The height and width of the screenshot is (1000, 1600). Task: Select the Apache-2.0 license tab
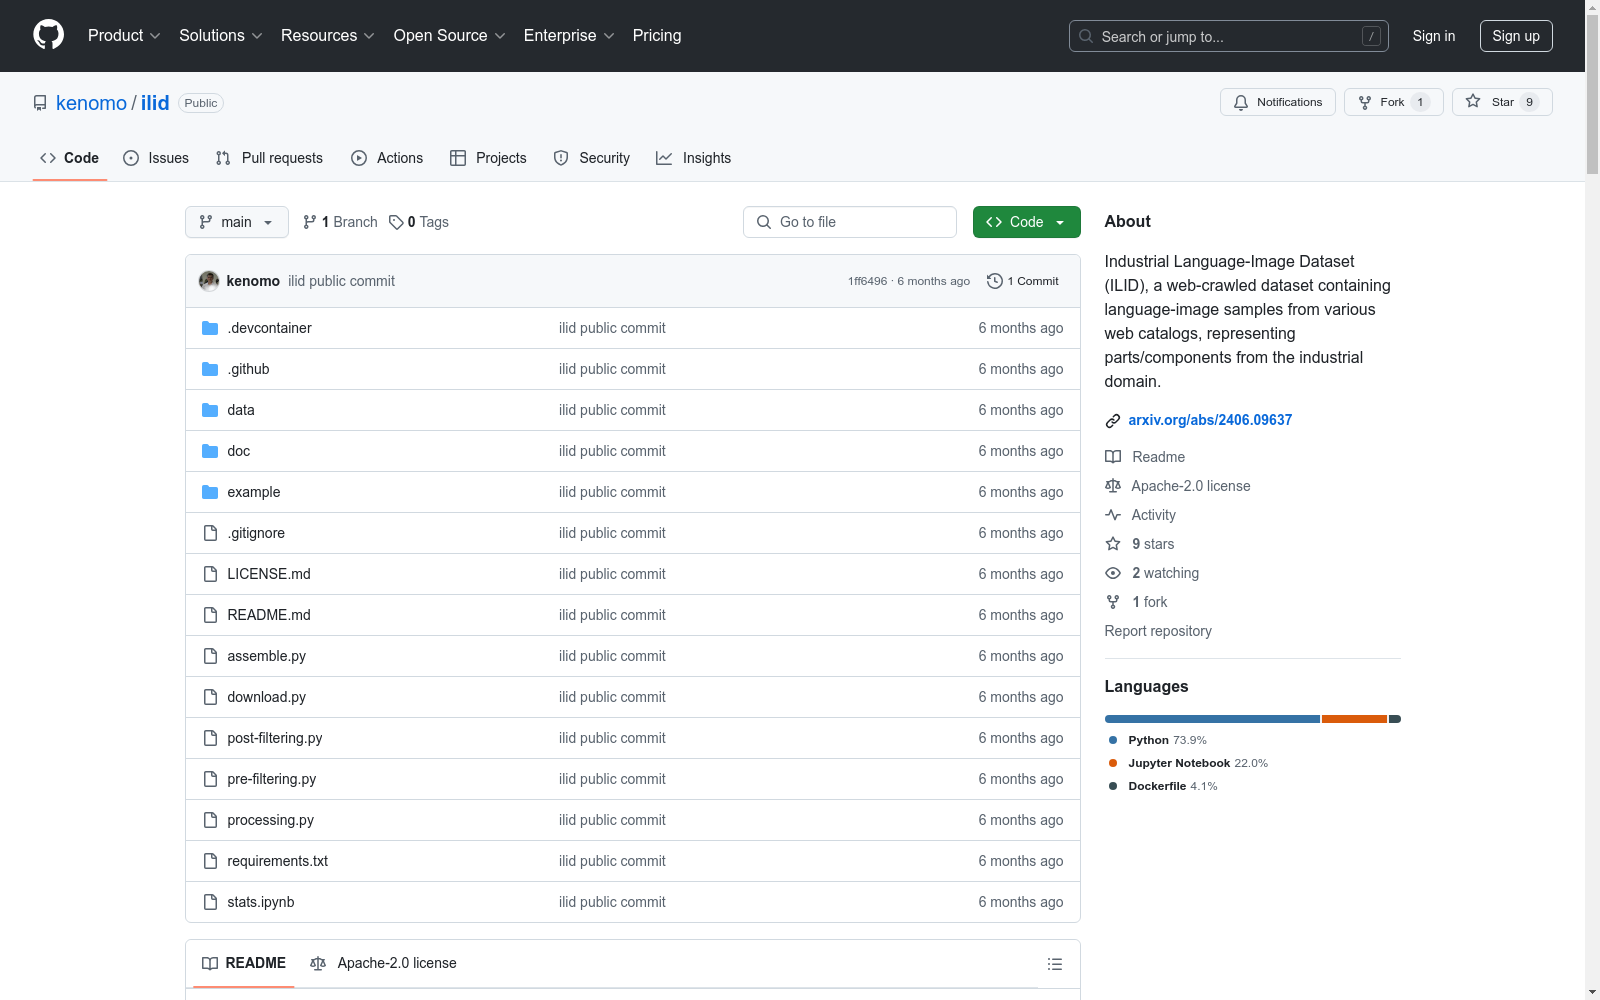point(383,963)
